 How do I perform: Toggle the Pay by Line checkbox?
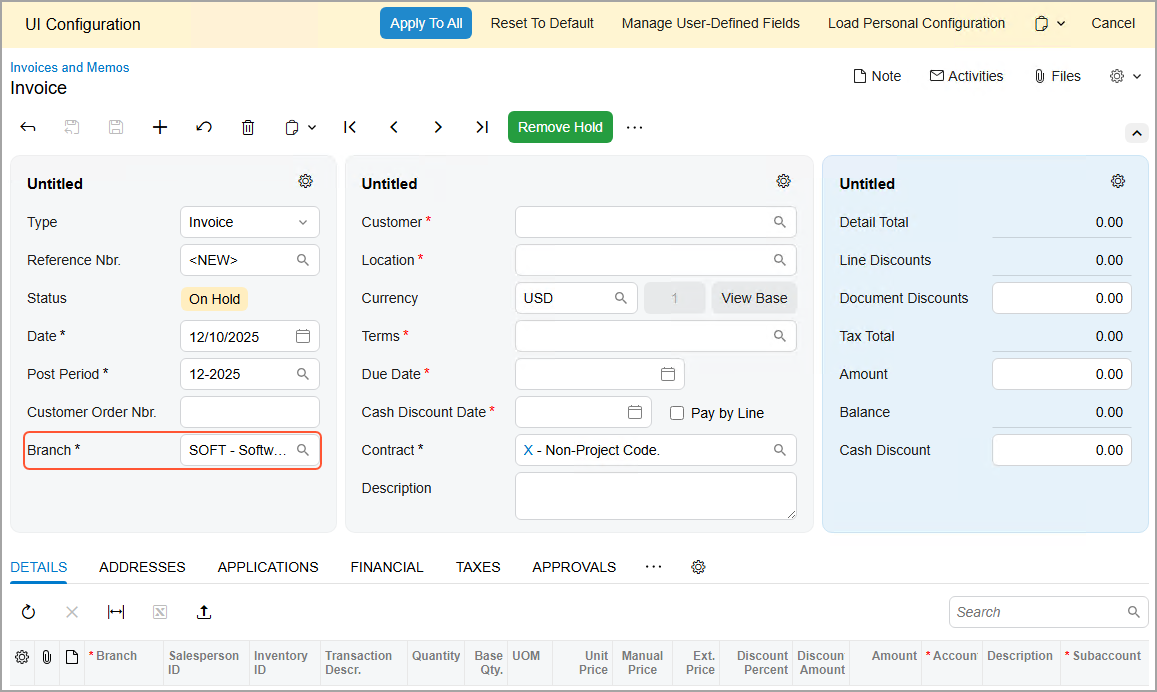[x=677, y=413]
